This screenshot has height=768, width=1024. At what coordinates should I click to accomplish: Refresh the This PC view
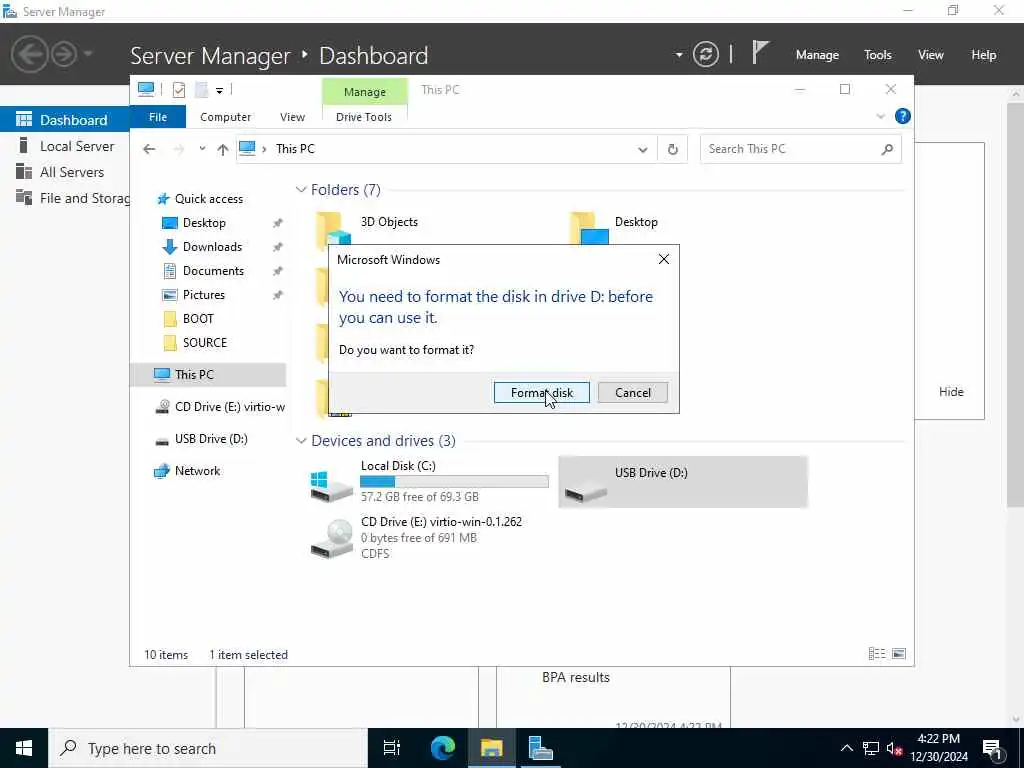(x=673, y=150)
